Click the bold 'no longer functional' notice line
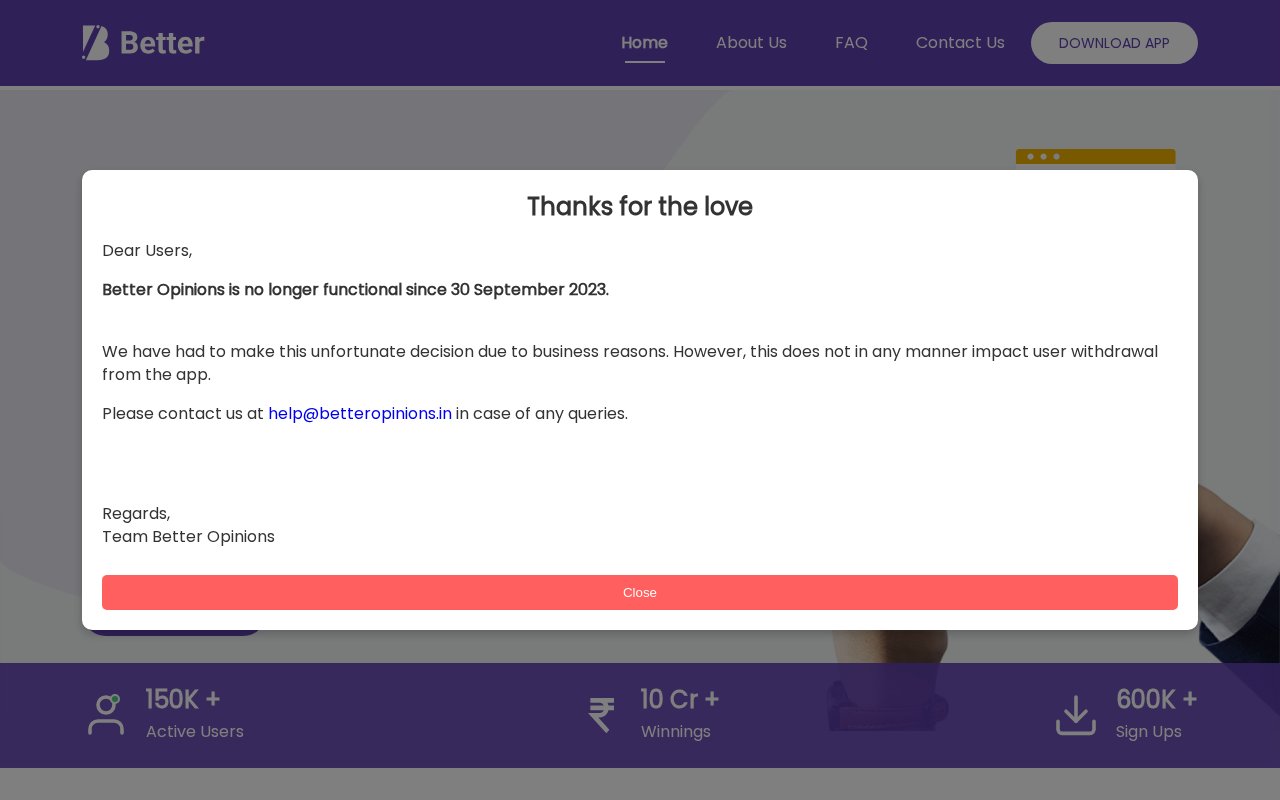Image resolution: width=1280 pixels, height=800 pixels. 355,289
